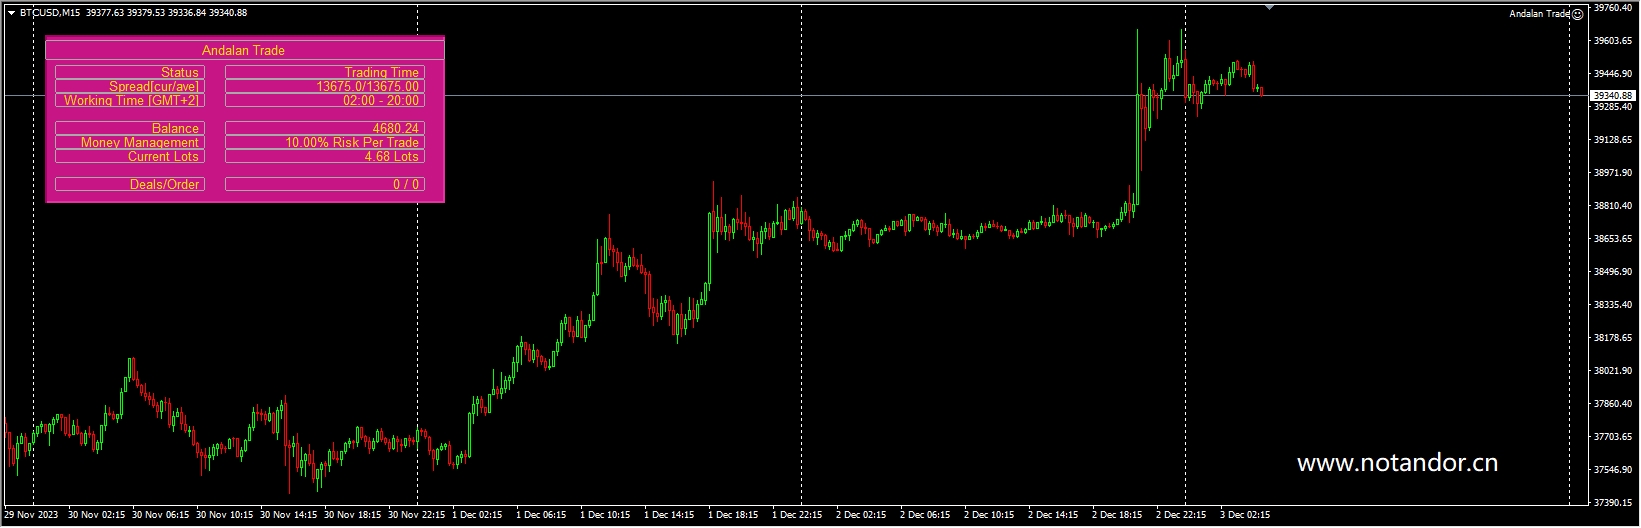
Task: Click the Andalan Trade expert name label top right
Action: (1539, 14)
